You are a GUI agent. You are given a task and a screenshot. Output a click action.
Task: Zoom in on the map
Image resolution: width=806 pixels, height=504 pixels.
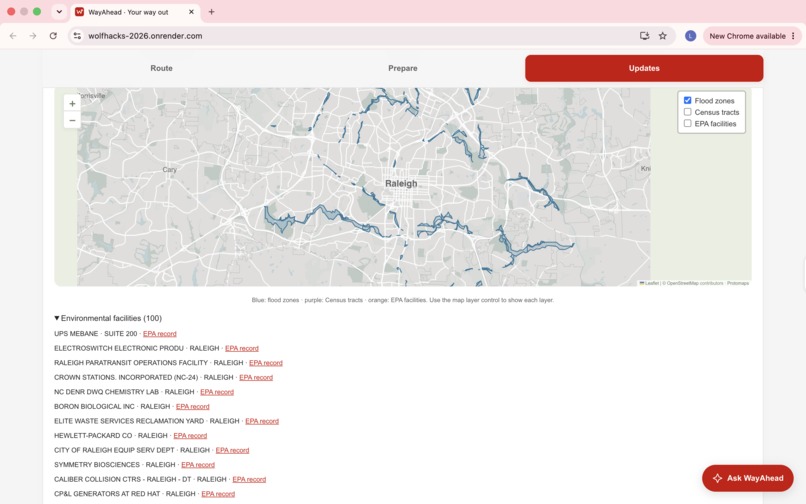tap(72, 103)
